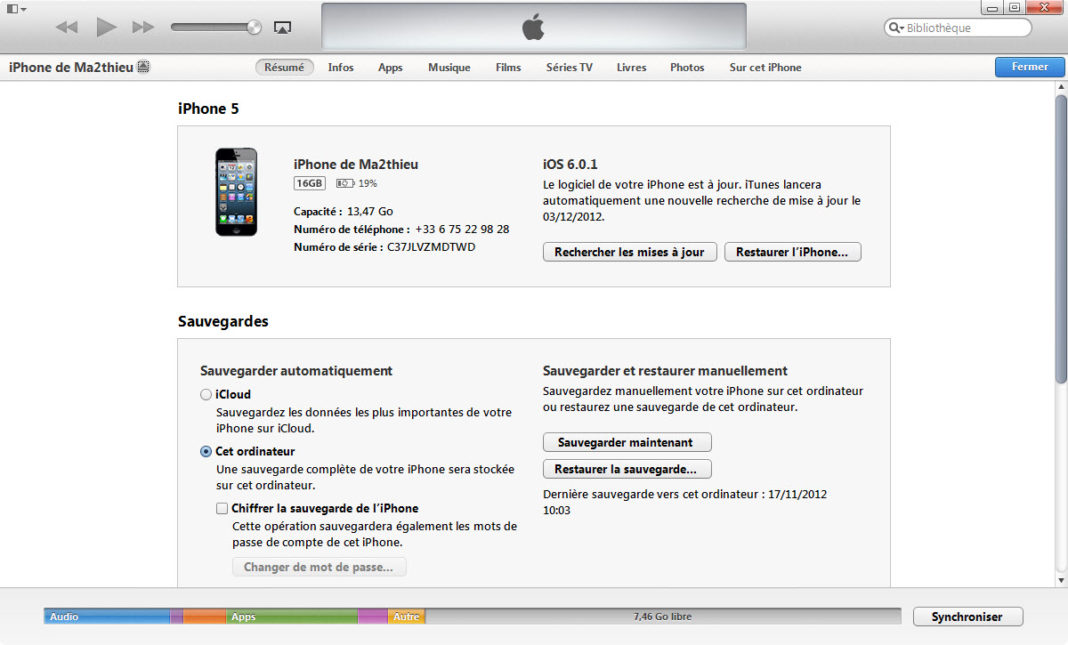Switch to the Infos tab
The height and width of the screenshot is (645, 1068).
point(341,67)
